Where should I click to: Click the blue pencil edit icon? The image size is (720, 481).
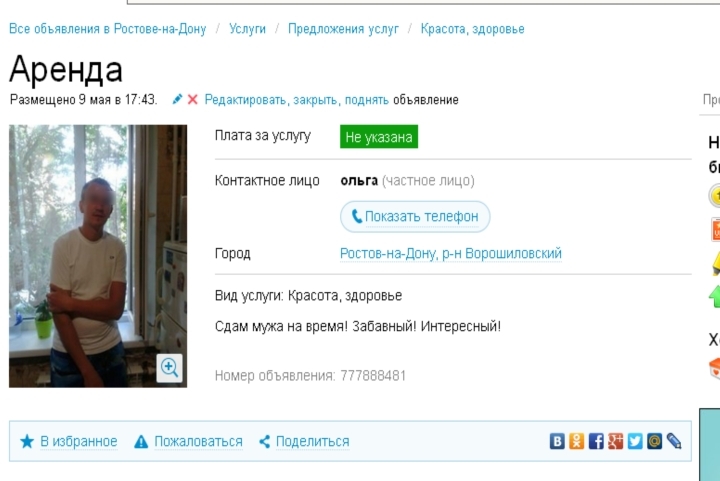[178, 100]
